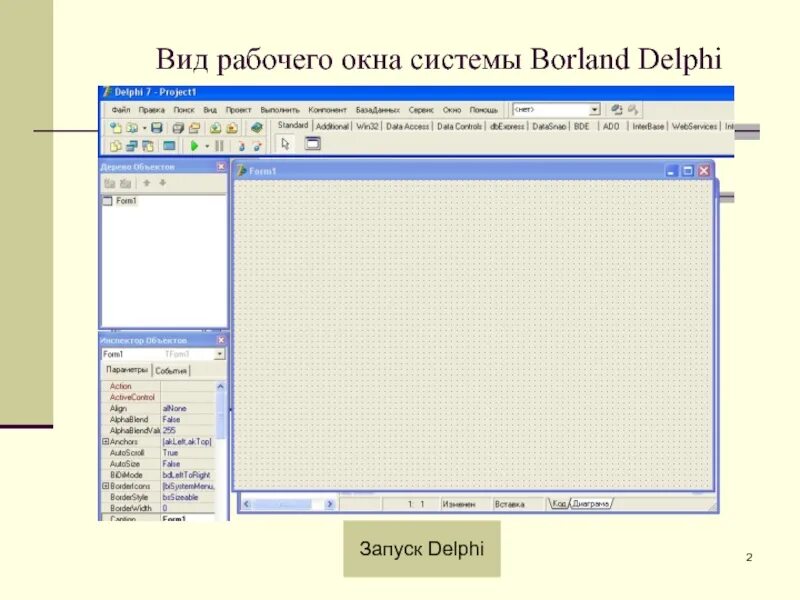800x600 pixels.
Task: Switch to the Диаграмма tab at the bottom
Action: coord(590,504)
